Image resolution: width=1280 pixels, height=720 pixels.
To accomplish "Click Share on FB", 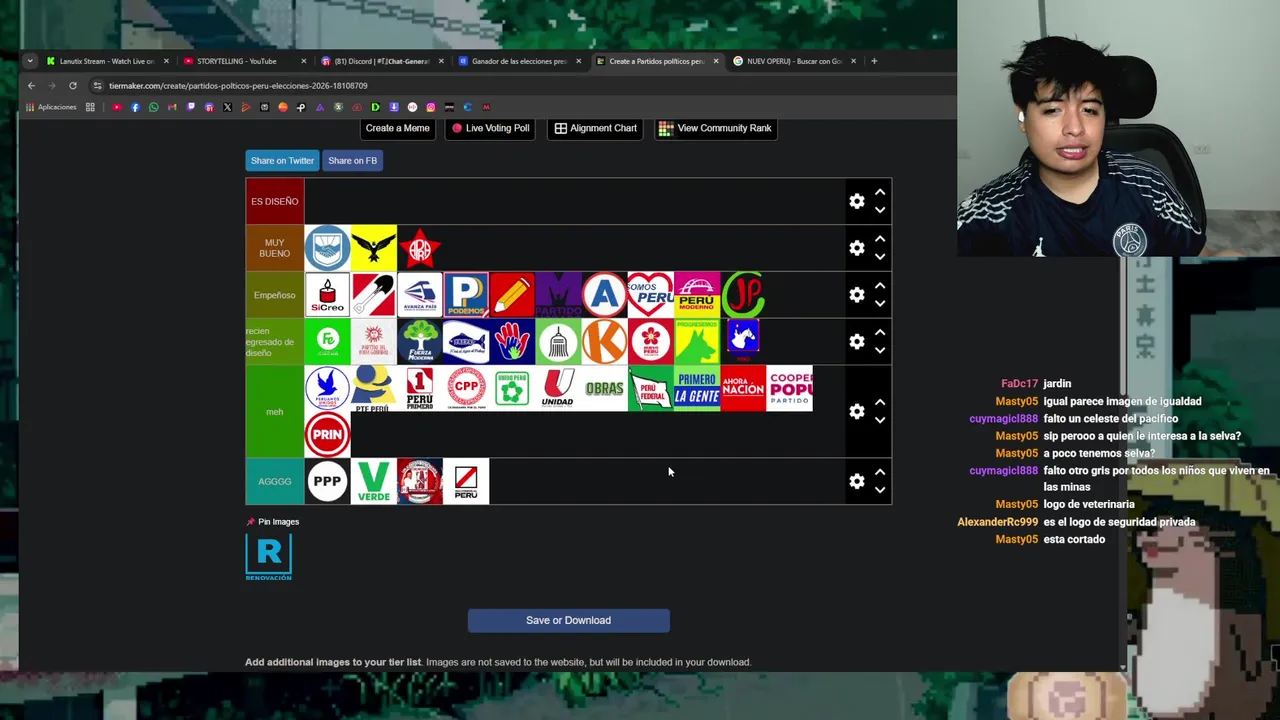I will pos(352,160).
